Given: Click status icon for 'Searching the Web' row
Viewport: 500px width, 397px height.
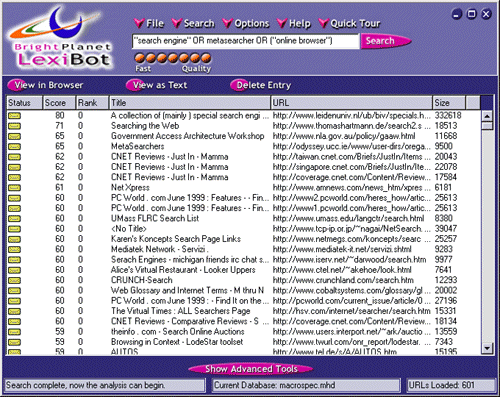Looking at the screenshot, I should (14, 126).
